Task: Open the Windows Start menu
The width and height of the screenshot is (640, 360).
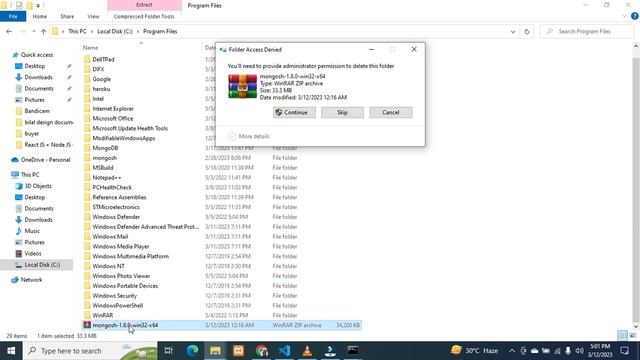Action: (11, 351)
